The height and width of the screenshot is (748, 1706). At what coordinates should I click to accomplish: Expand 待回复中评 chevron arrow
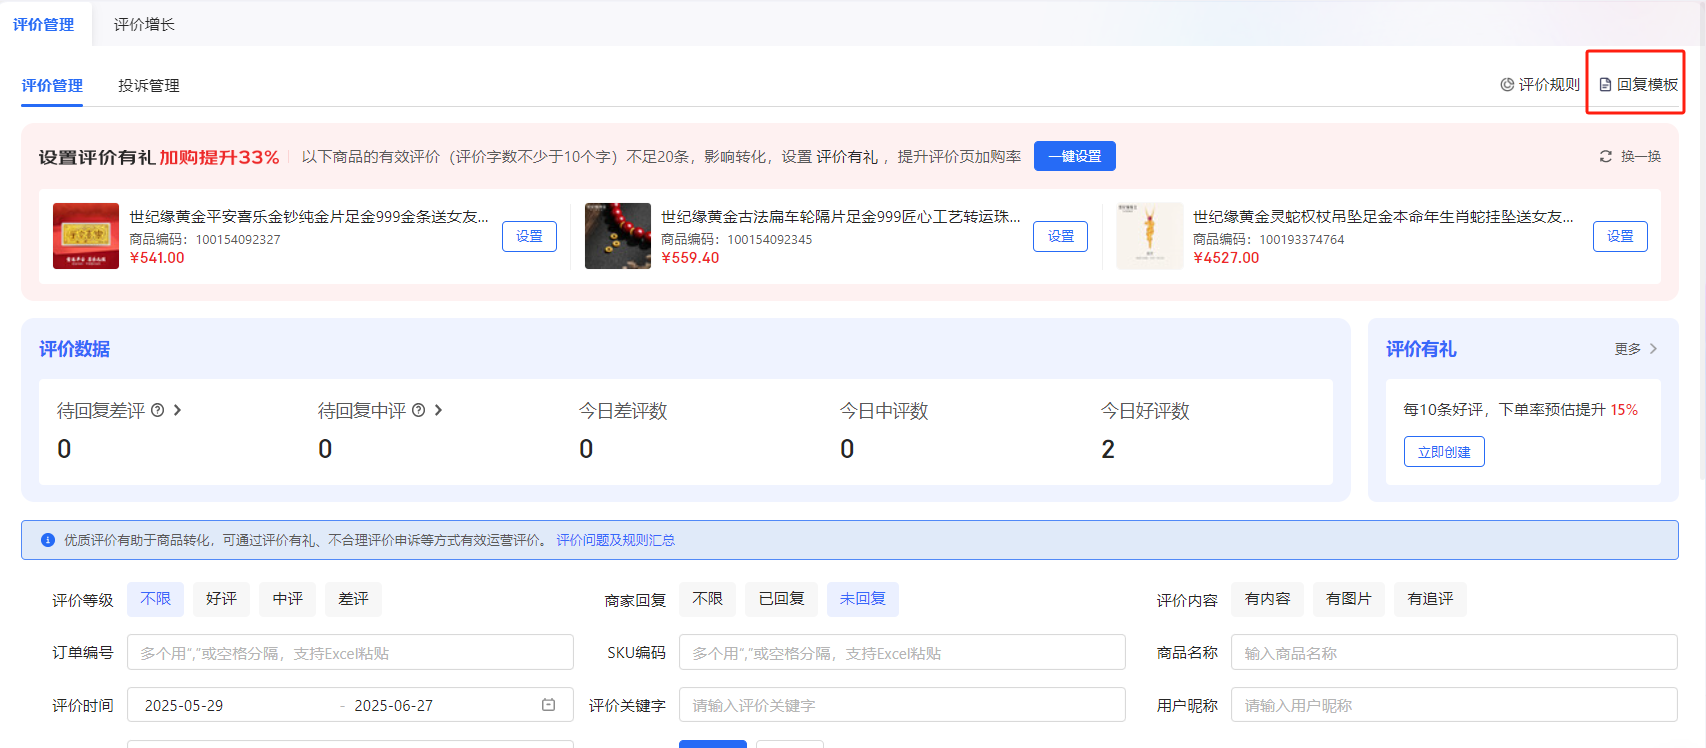coord(438,410)
